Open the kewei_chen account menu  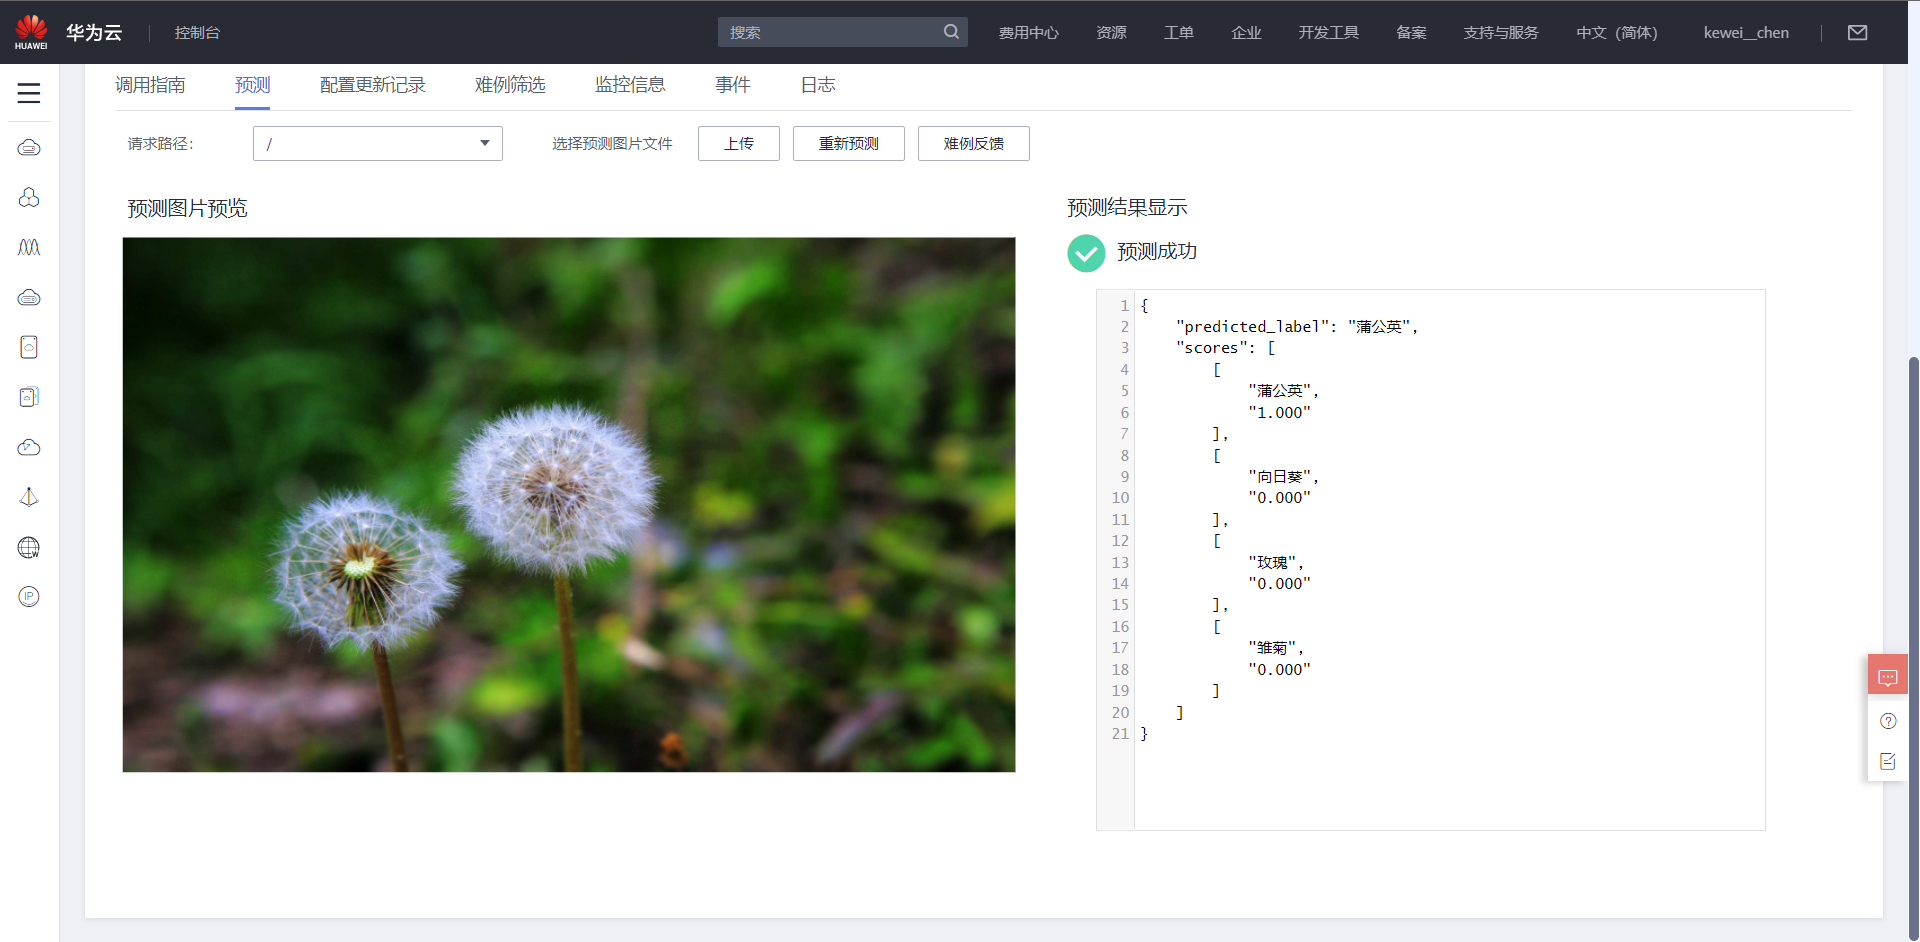tap(1746, 33)
